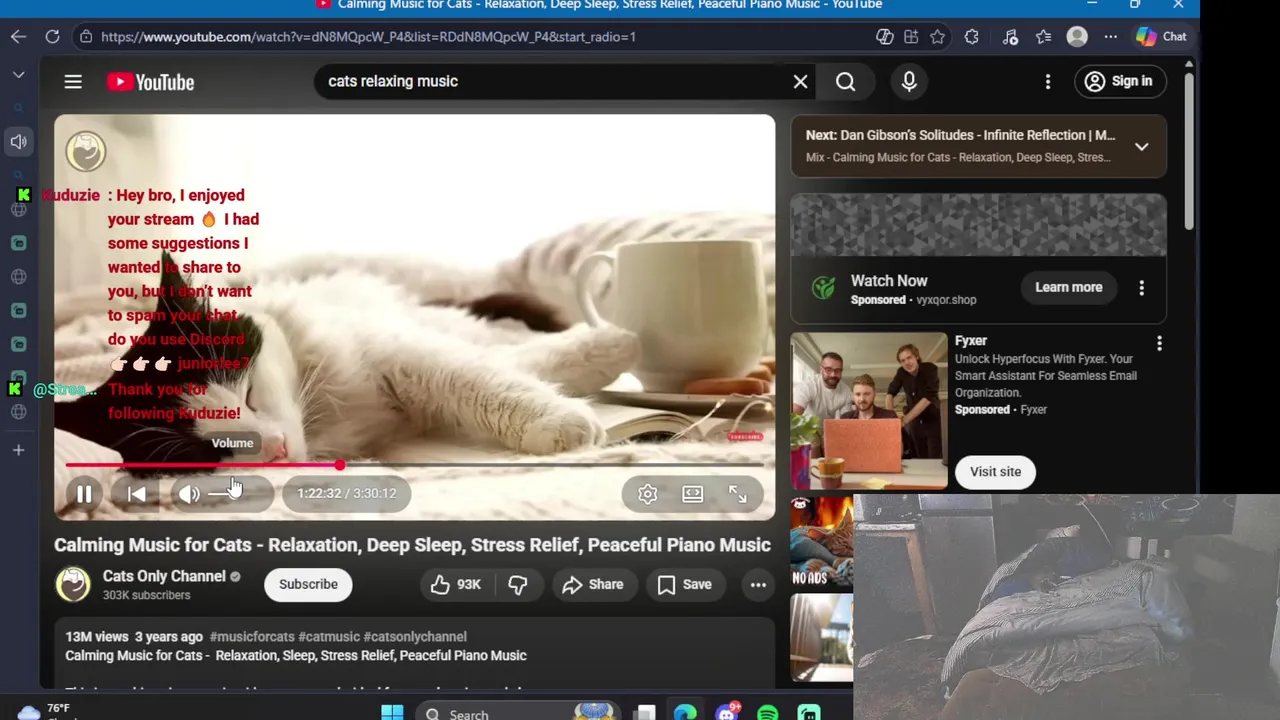This screenshot has height=720, width=1280.
Task: Open the Windows Start menu
Action: tap(392, 712)
